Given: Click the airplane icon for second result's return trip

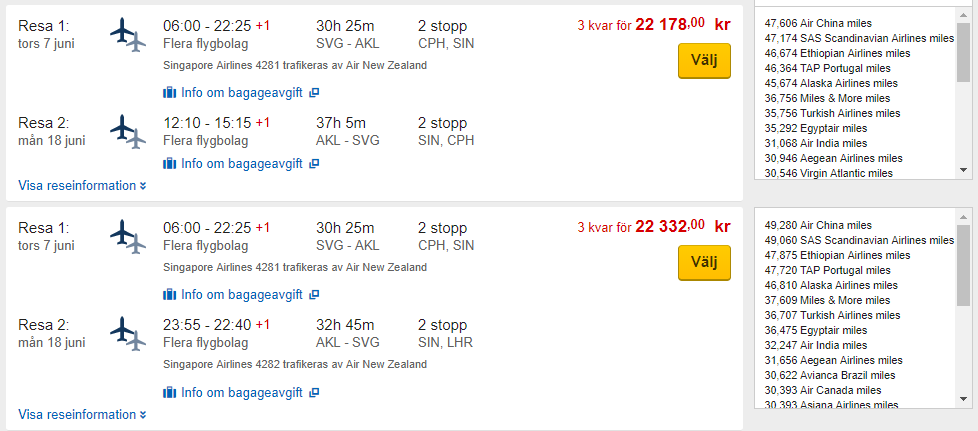Looking at the screenshot, I should click(x=127, y=333).
